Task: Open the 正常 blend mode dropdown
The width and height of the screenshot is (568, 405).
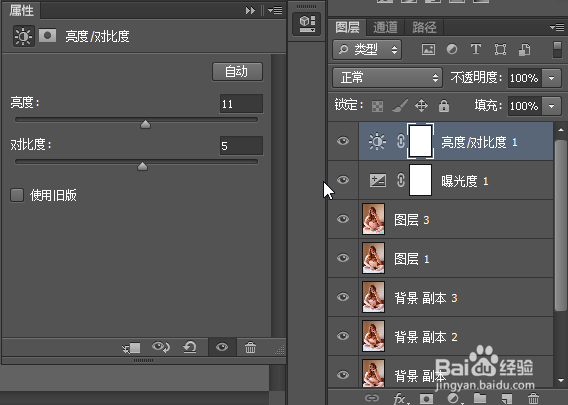Action: (387, 78)
